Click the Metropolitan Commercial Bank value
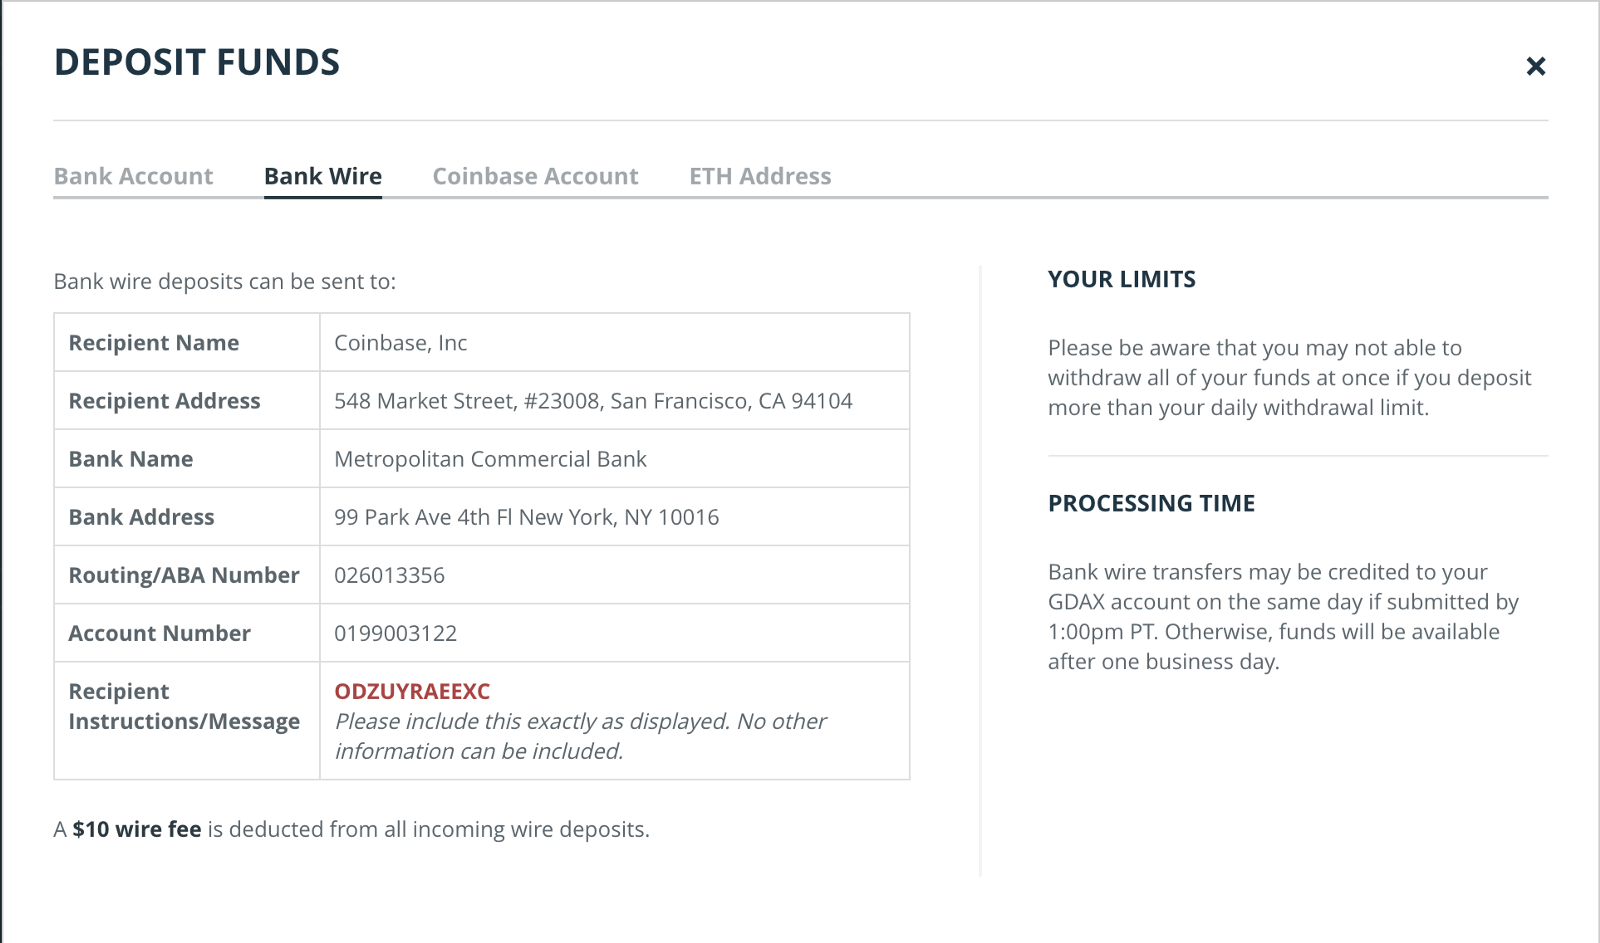The width and height of the screenshot is (1600, 943). pos(490,460)
